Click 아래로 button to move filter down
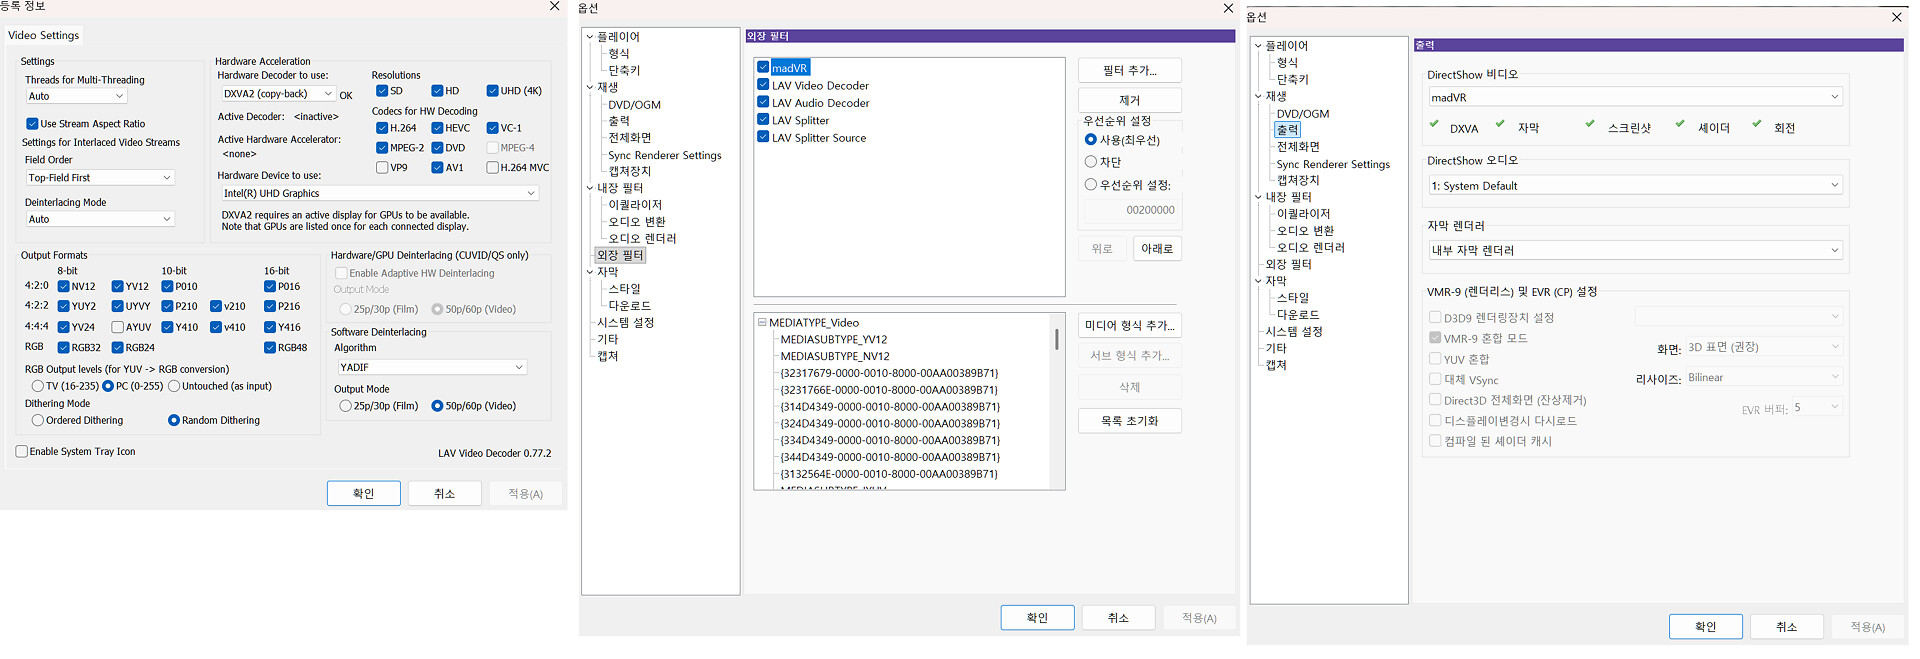Viewport: 1920px width, 659px height. click(1157, 248)
